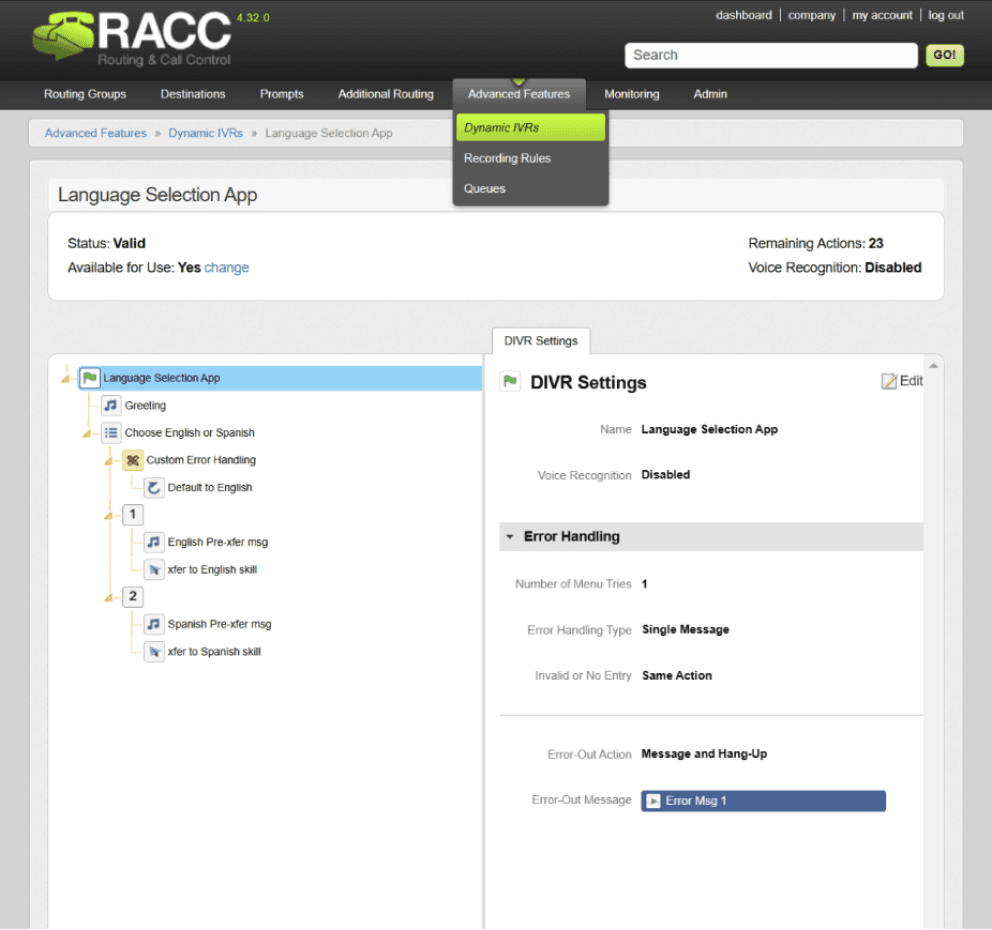Screen dimensions: 992x930
Task: Collapse the Error Handling section
Action: point(510,536)
